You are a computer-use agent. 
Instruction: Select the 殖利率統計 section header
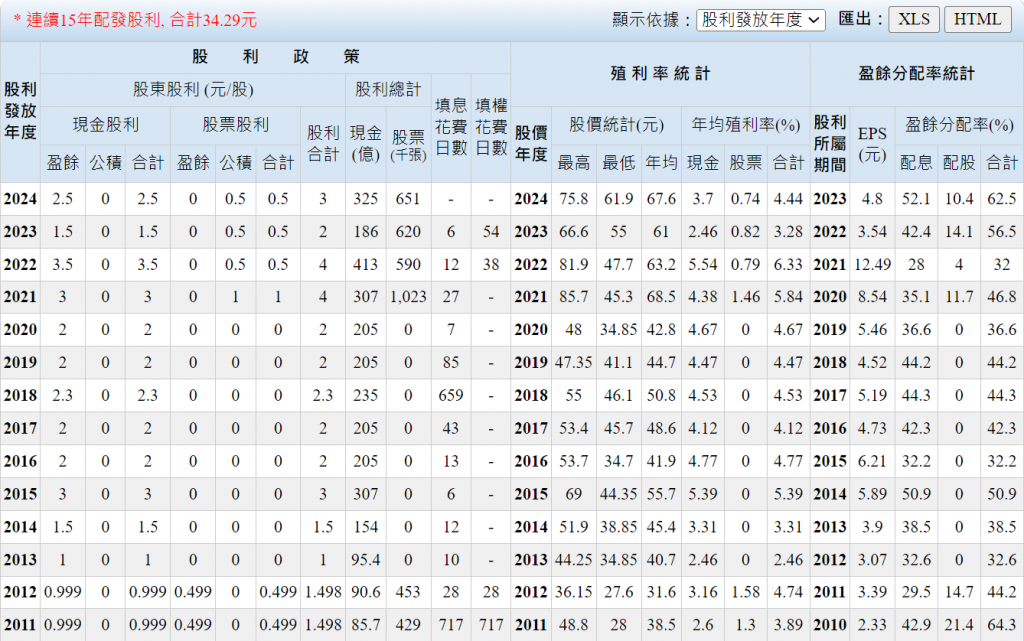coord(660,73)
